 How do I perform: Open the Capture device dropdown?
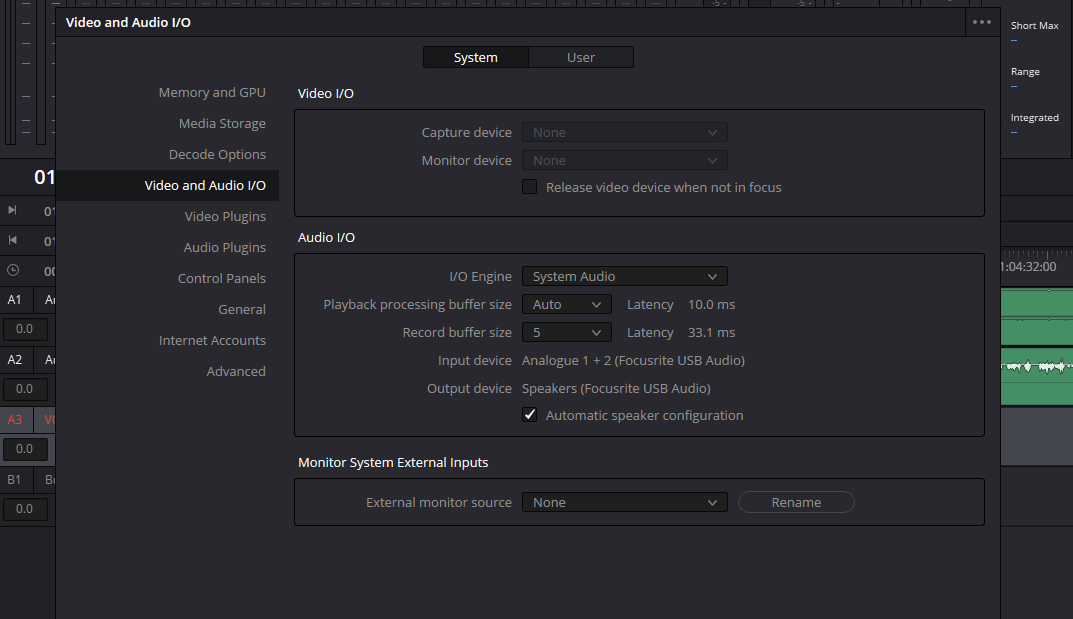coord(624,132)
